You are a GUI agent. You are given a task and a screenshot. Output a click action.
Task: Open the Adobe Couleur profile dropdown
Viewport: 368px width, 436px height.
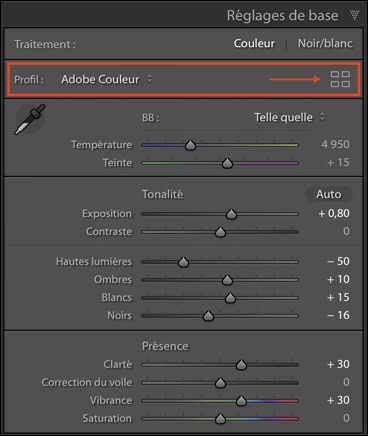coord(107,79)
